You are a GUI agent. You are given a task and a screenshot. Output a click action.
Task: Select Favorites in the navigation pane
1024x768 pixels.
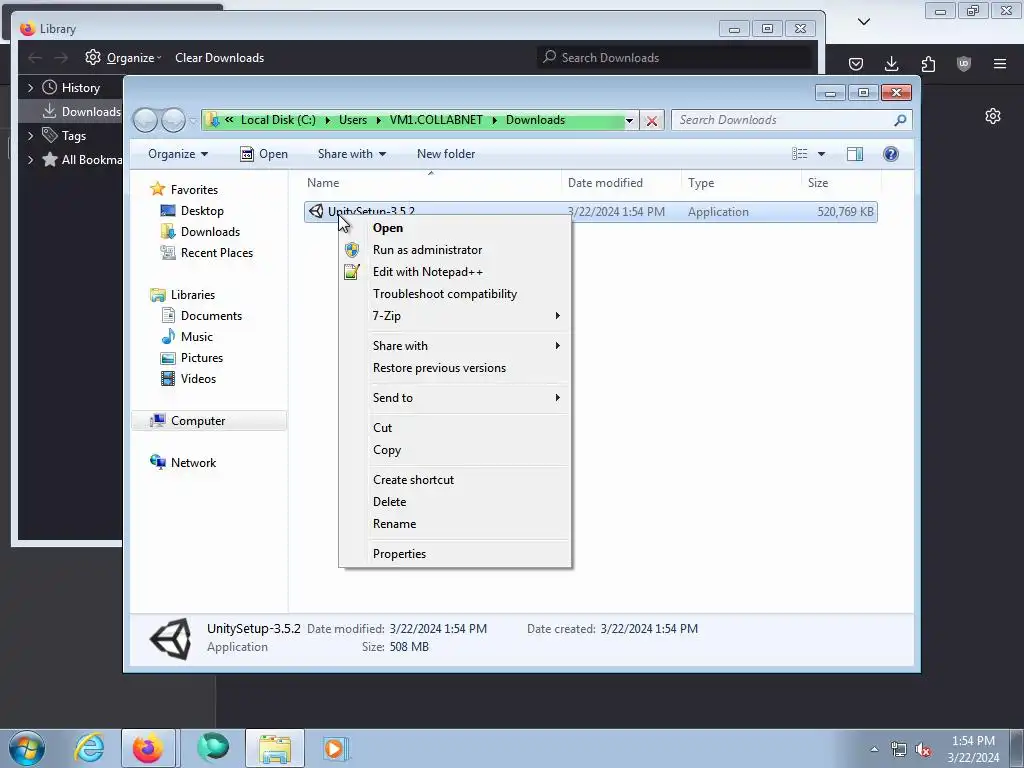pyautogui.click(x=194, y=190)
